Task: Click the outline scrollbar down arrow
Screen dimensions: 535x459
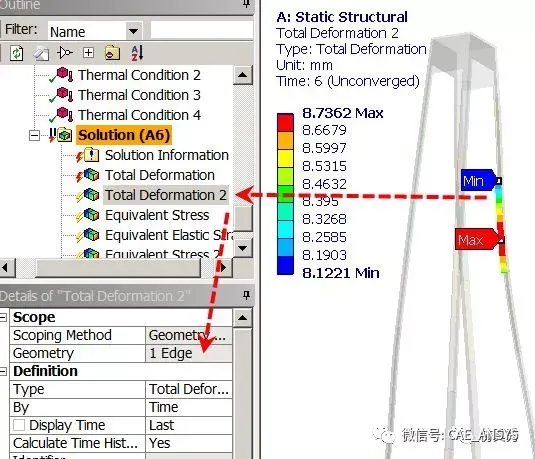Action: tap(243, 248)
